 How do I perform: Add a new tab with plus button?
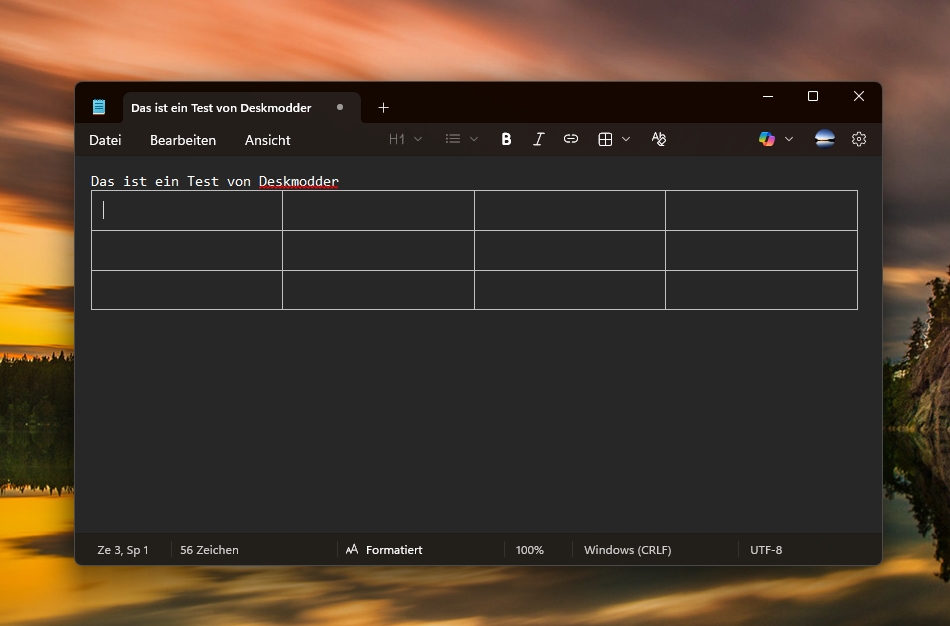point(383,107)
